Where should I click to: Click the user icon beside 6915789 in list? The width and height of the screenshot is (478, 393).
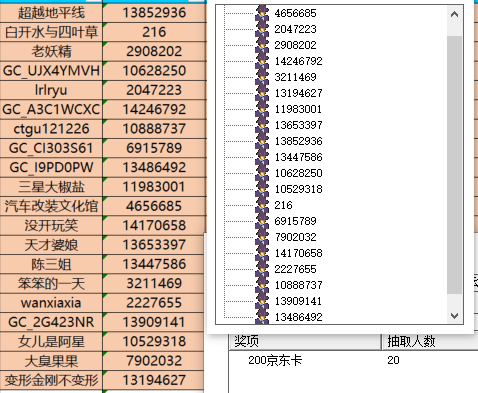(x=262, y=221)
